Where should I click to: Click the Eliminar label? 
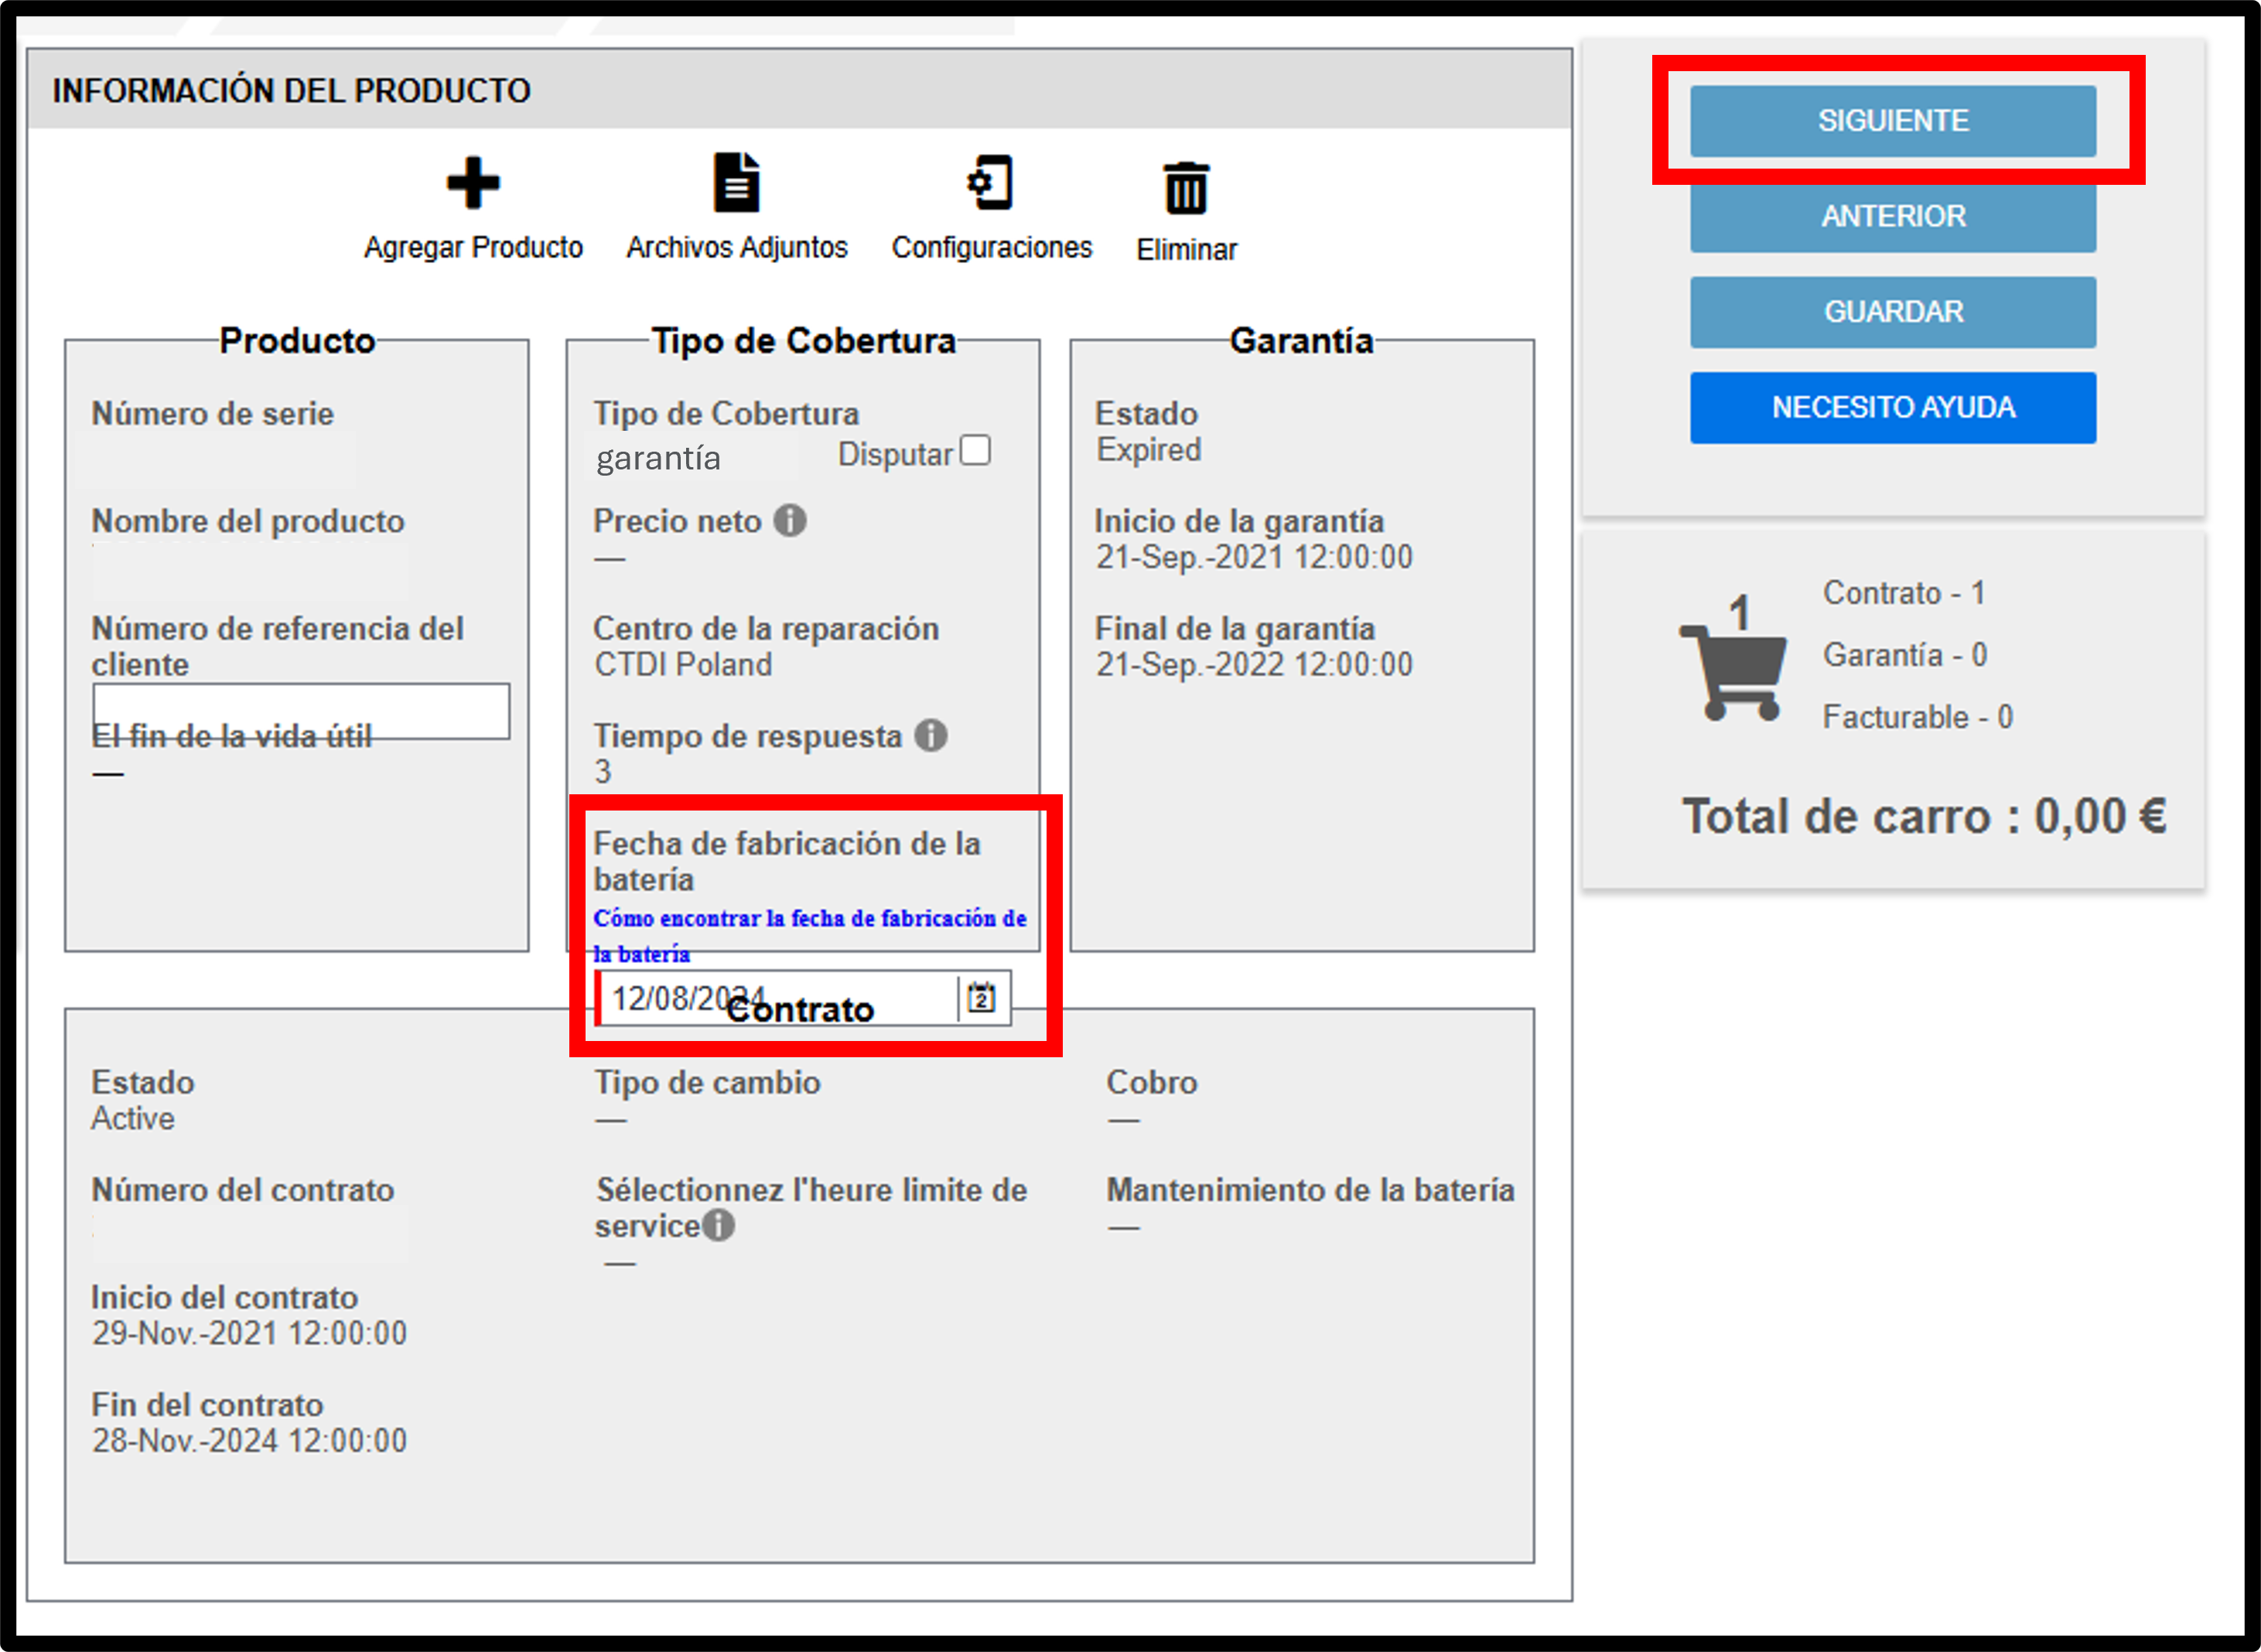point(1186,249)
